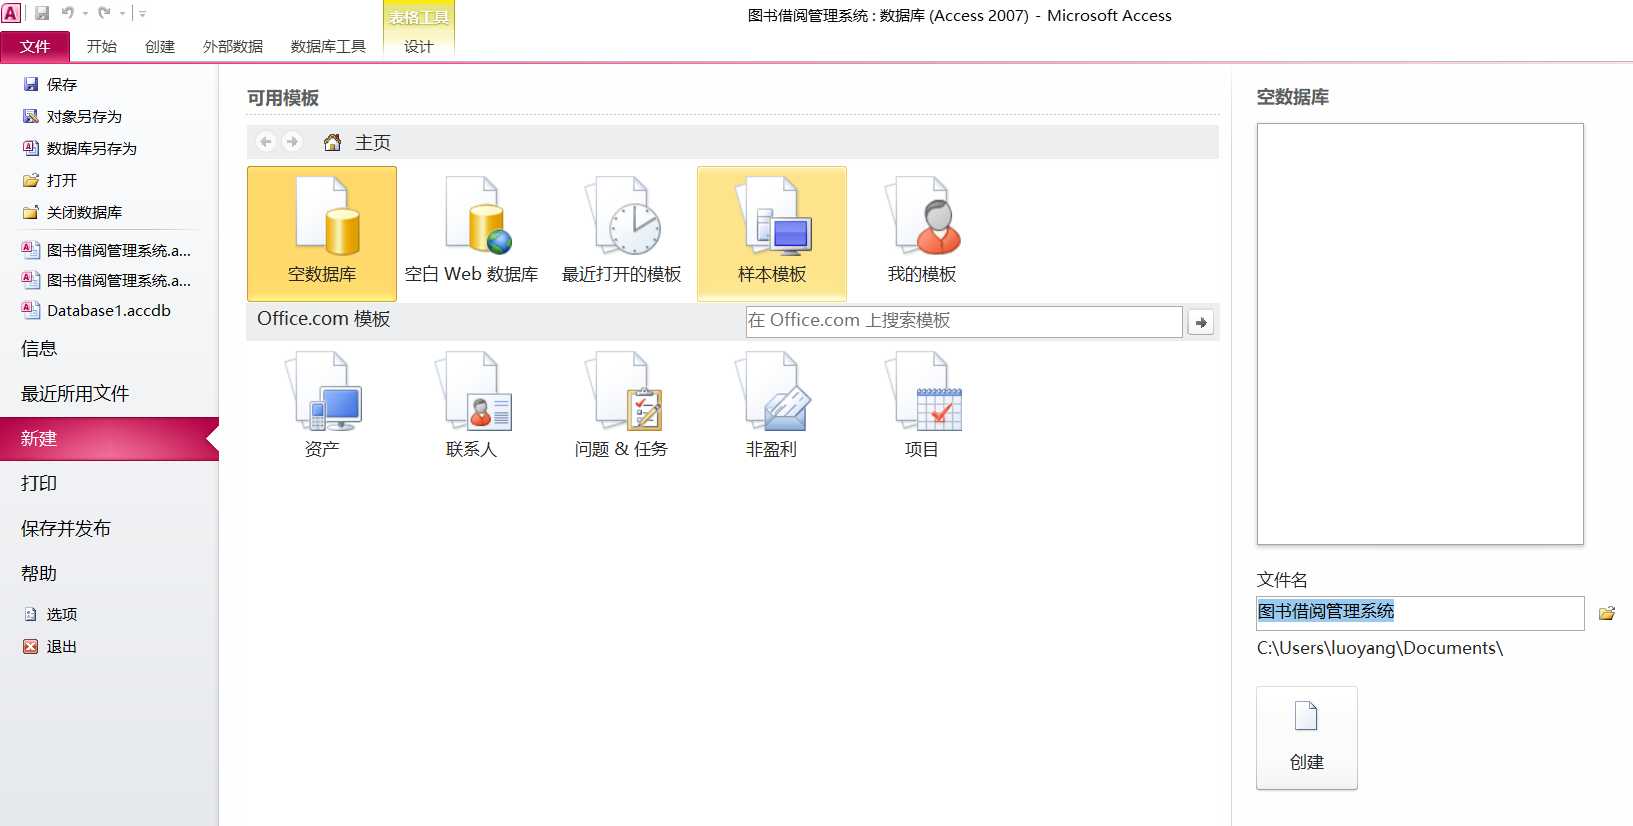Click the browse folder icon next to file name
The width and height of the screenshot is (1633, 826).
tap(1606, 613)
